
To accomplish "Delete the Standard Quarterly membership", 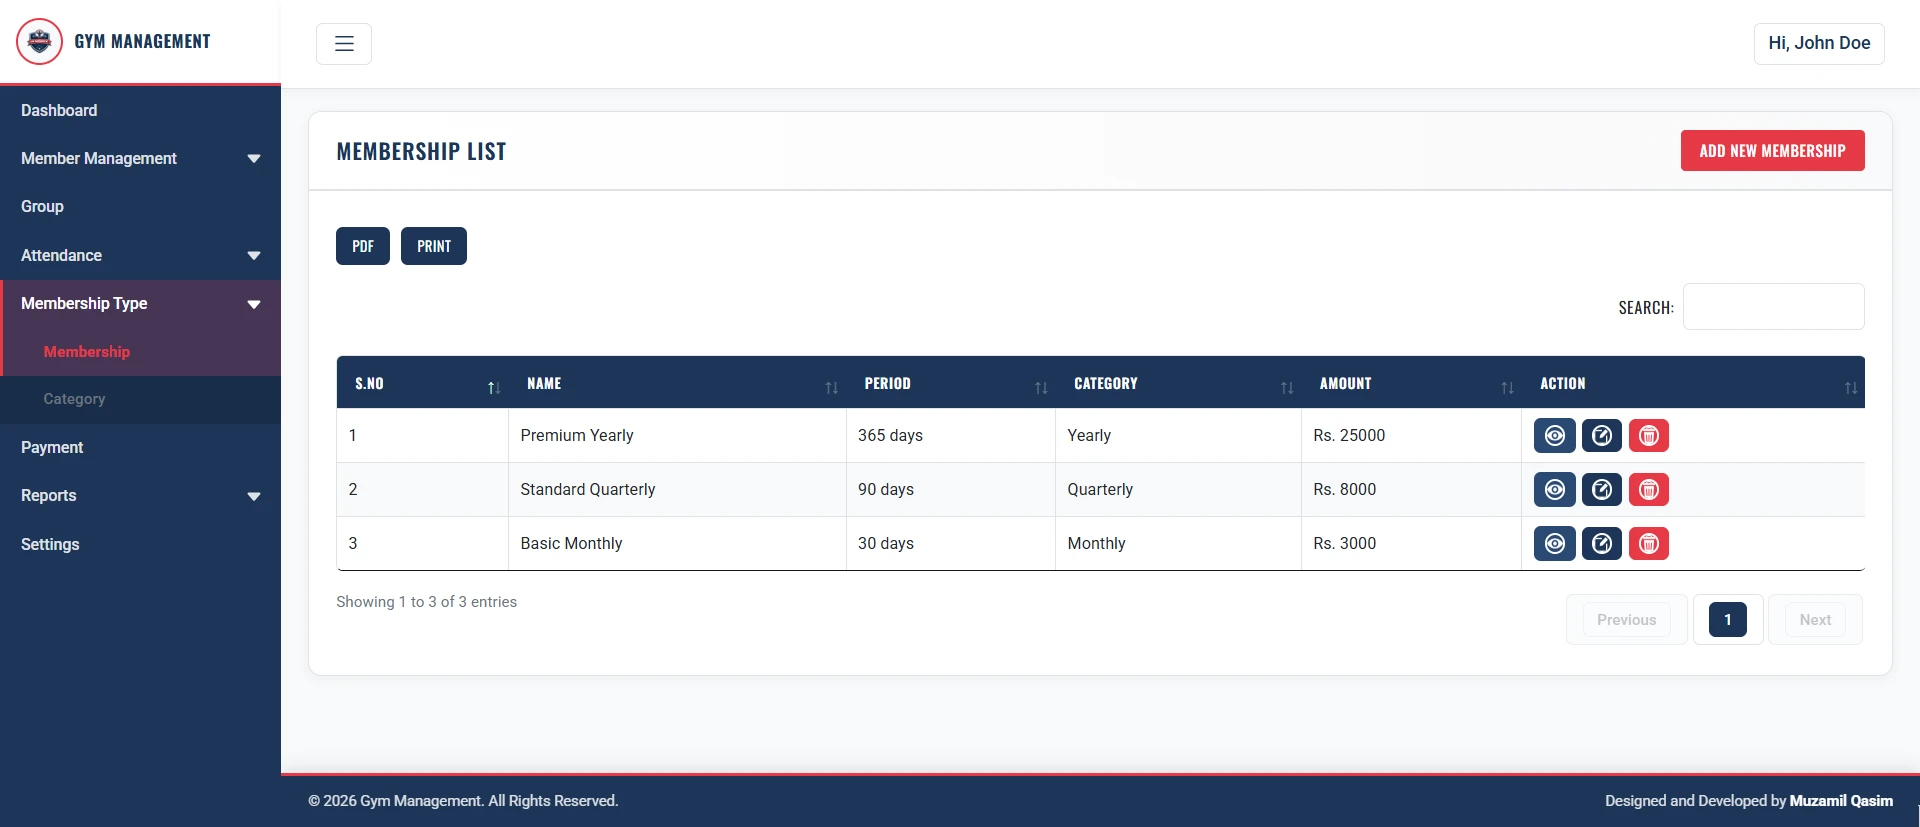I will 1649,489.
